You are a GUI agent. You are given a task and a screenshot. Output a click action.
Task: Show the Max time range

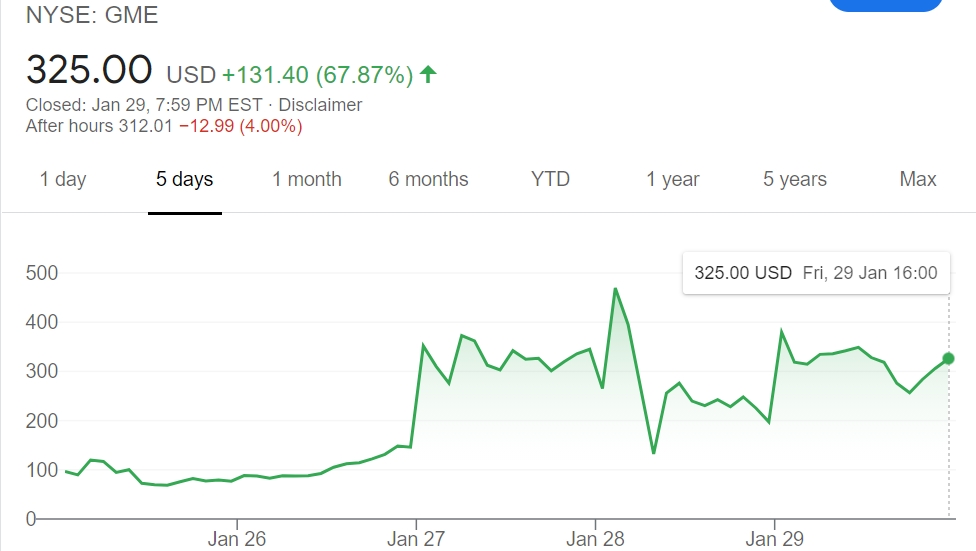(918, 179)
